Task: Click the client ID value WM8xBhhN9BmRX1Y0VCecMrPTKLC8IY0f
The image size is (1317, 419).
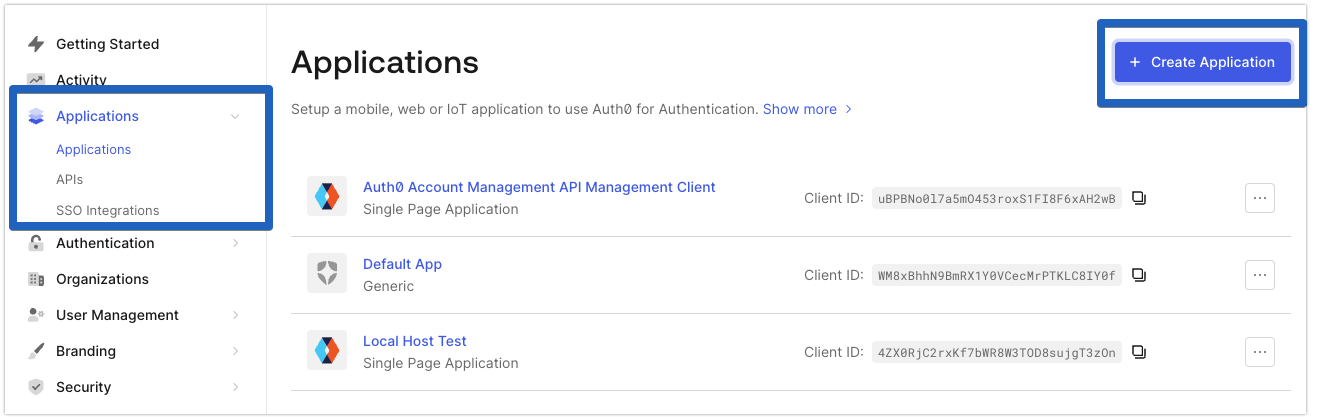Action: pos(996,275)
